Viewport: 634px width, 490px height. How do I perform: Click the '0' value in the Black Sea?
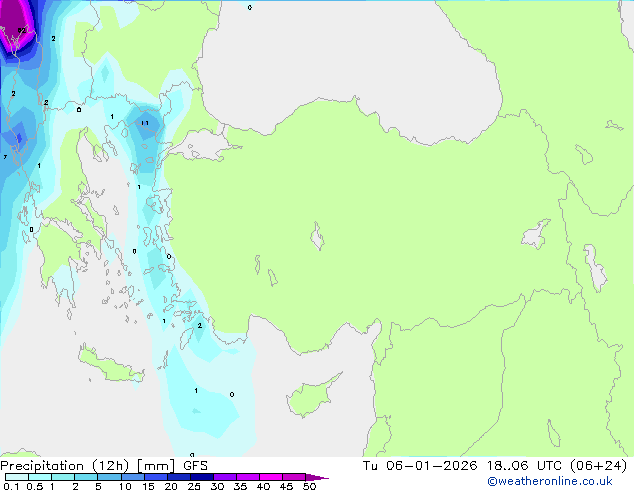[249, 7]
